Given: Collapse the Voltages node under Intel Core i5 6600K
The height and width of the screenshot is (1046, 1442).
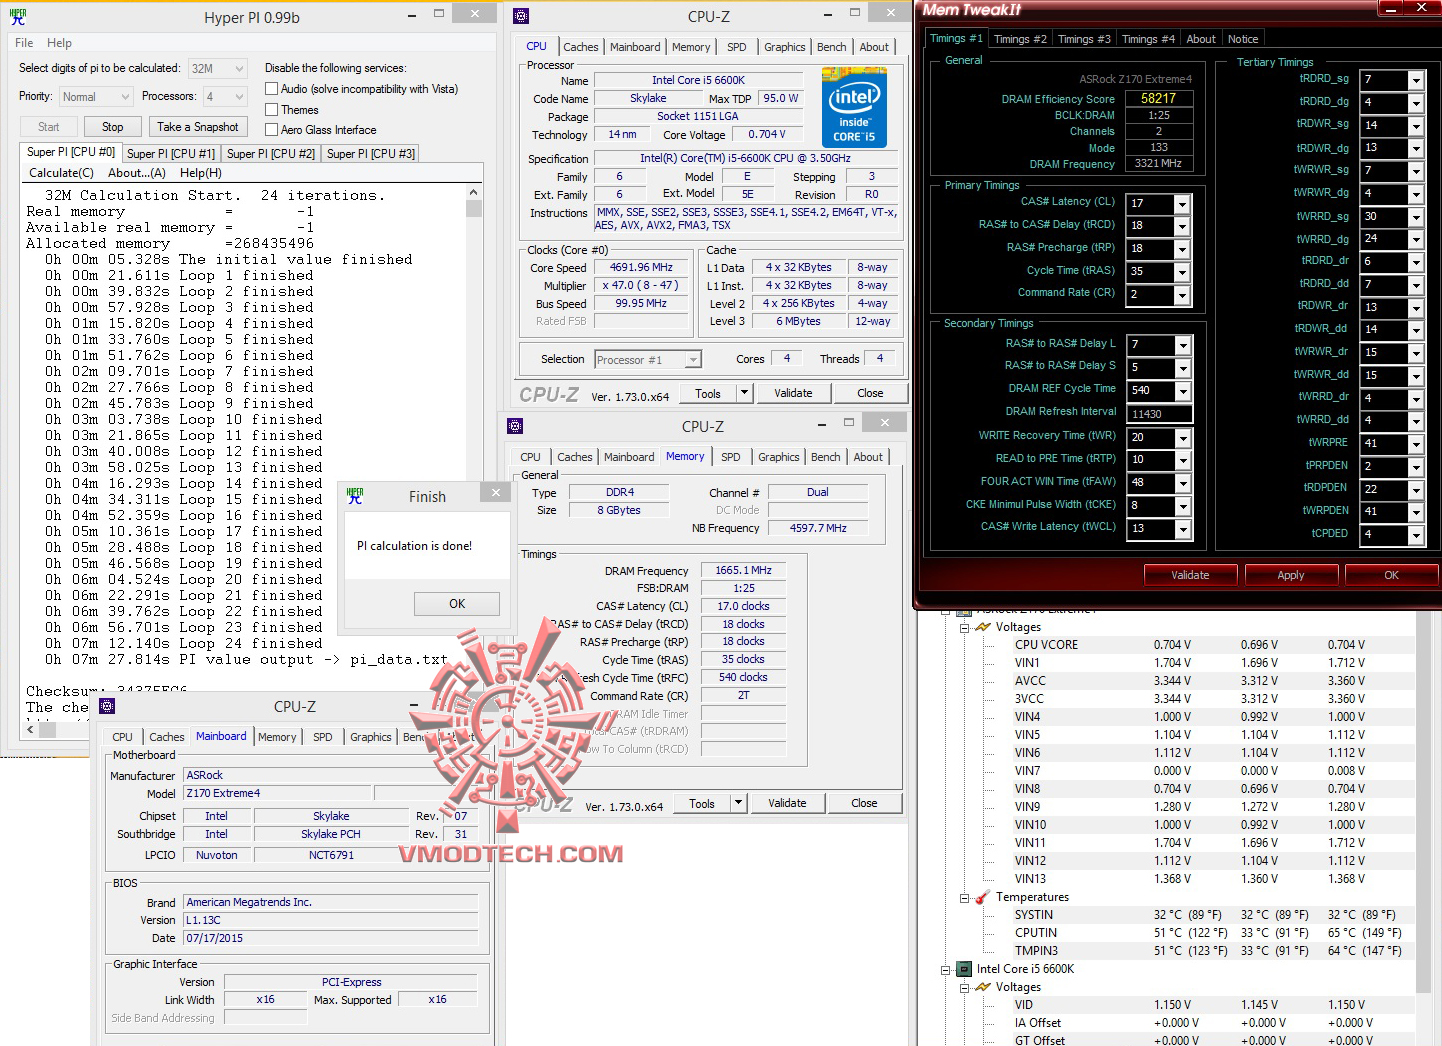Looking at the screenshot, I should [x=964, y=988].
